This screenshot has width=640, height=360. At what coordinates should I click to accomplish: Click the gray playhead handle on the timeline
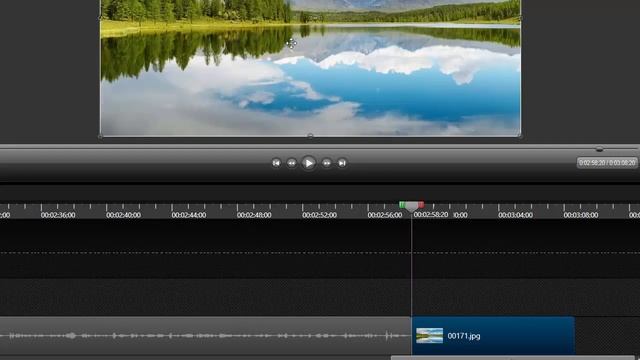coord(411,207)
